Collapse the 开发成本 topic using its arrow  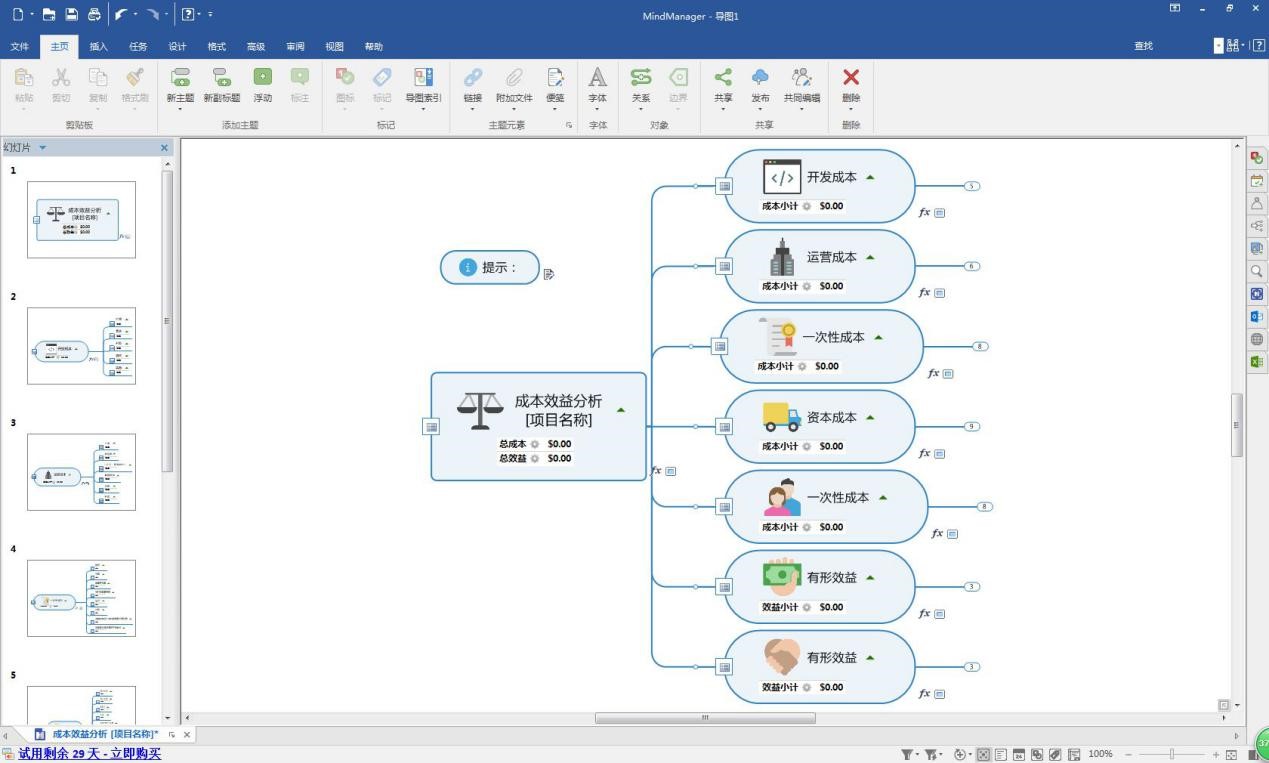[x=869, y=176]
